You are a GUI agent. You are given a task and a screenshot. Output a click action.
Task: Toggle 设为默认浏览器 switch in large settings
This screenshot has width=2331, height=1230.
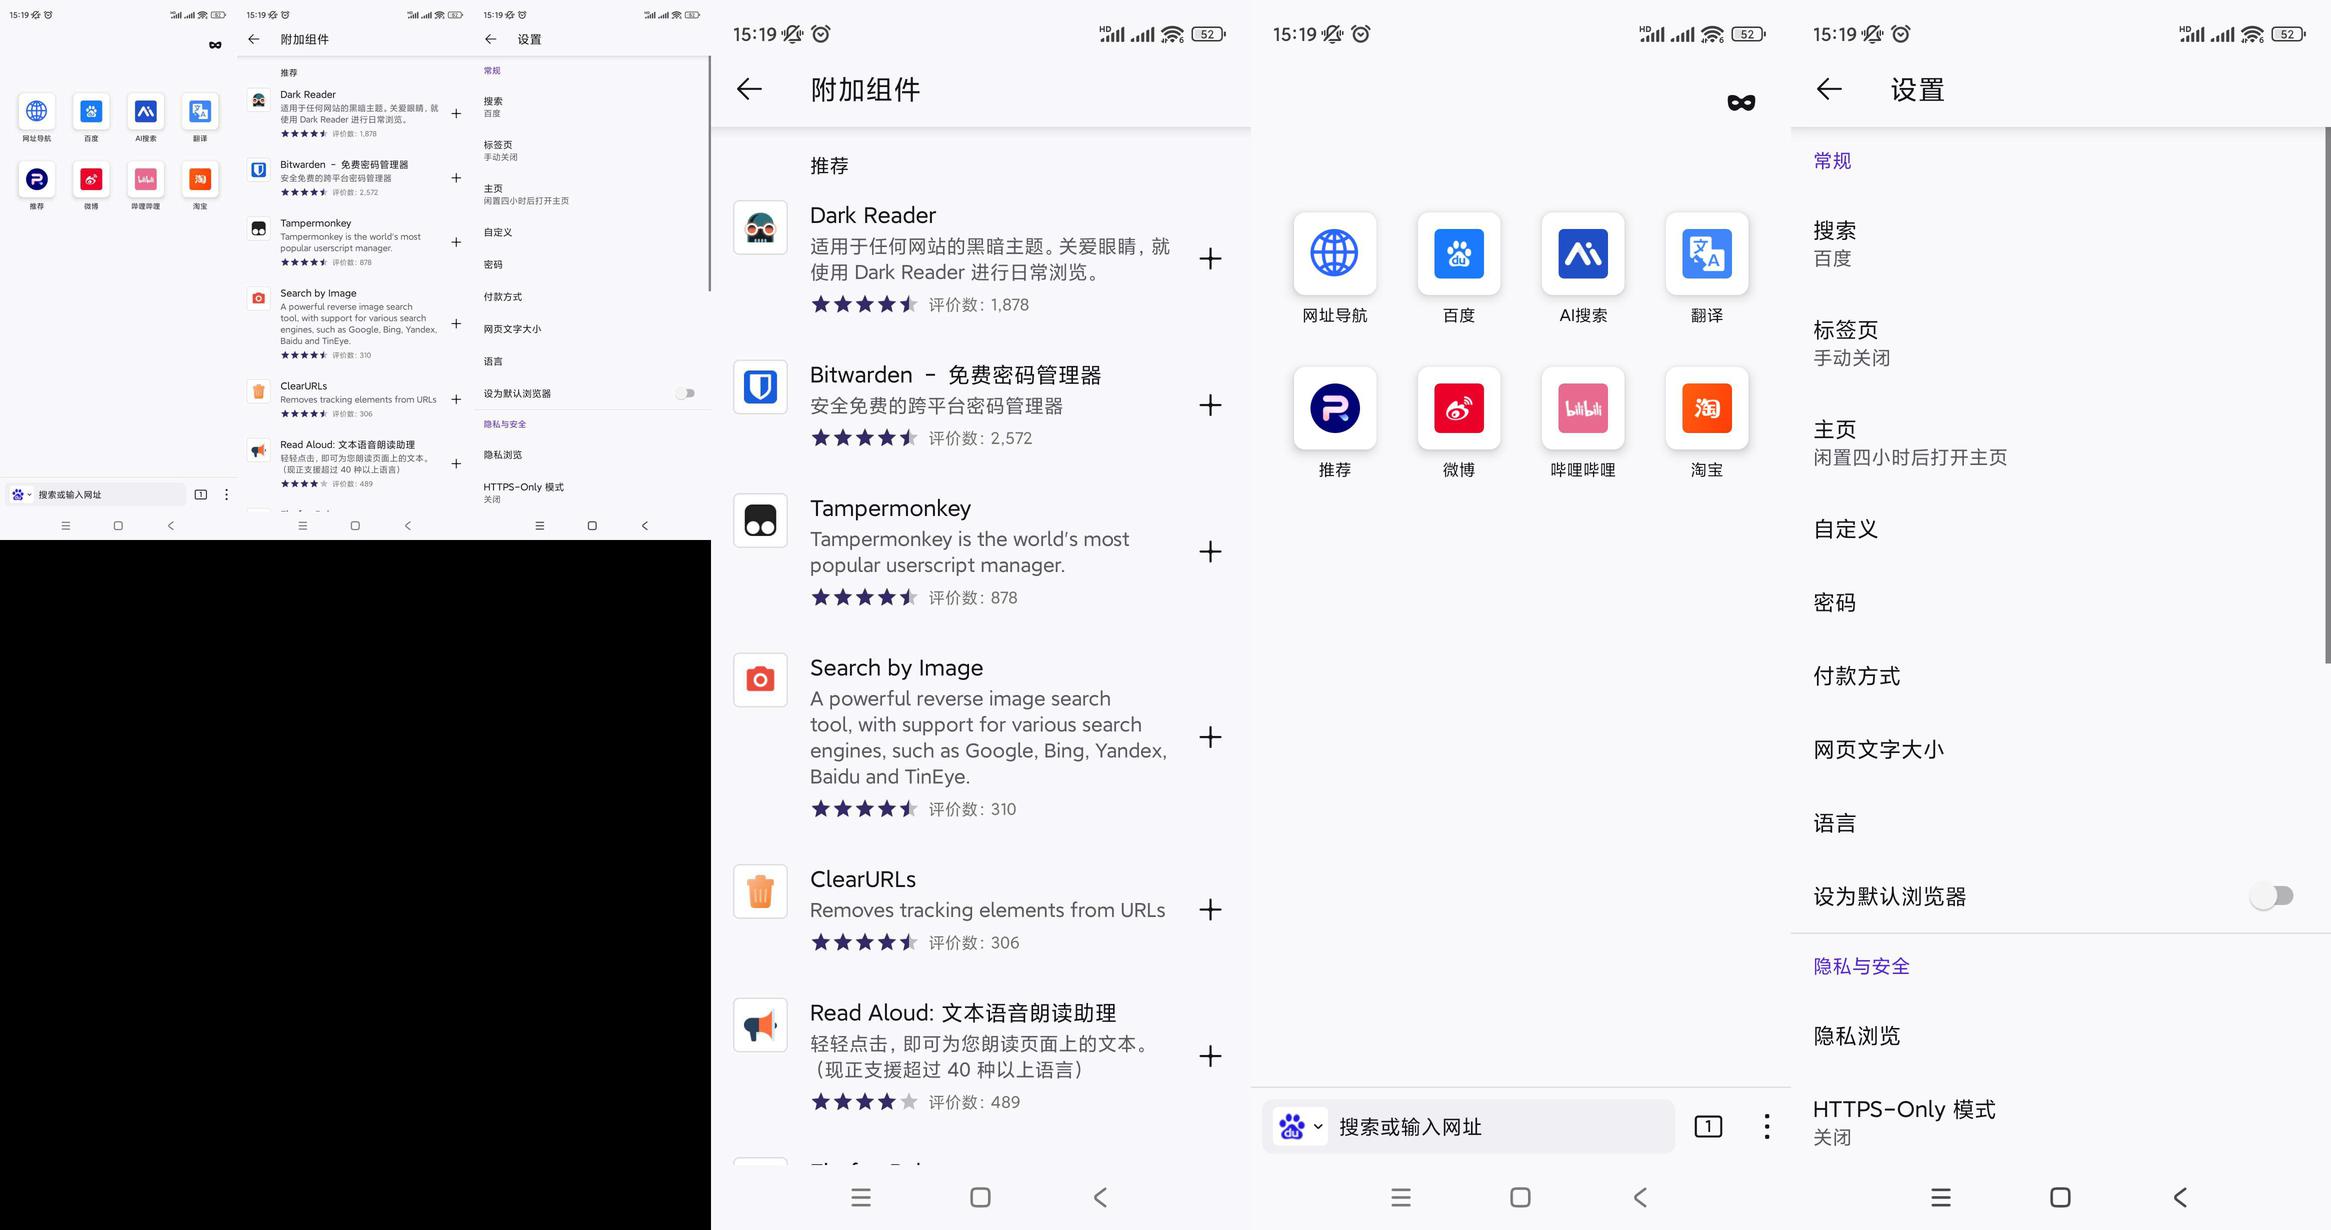(x=2272, y=896)
